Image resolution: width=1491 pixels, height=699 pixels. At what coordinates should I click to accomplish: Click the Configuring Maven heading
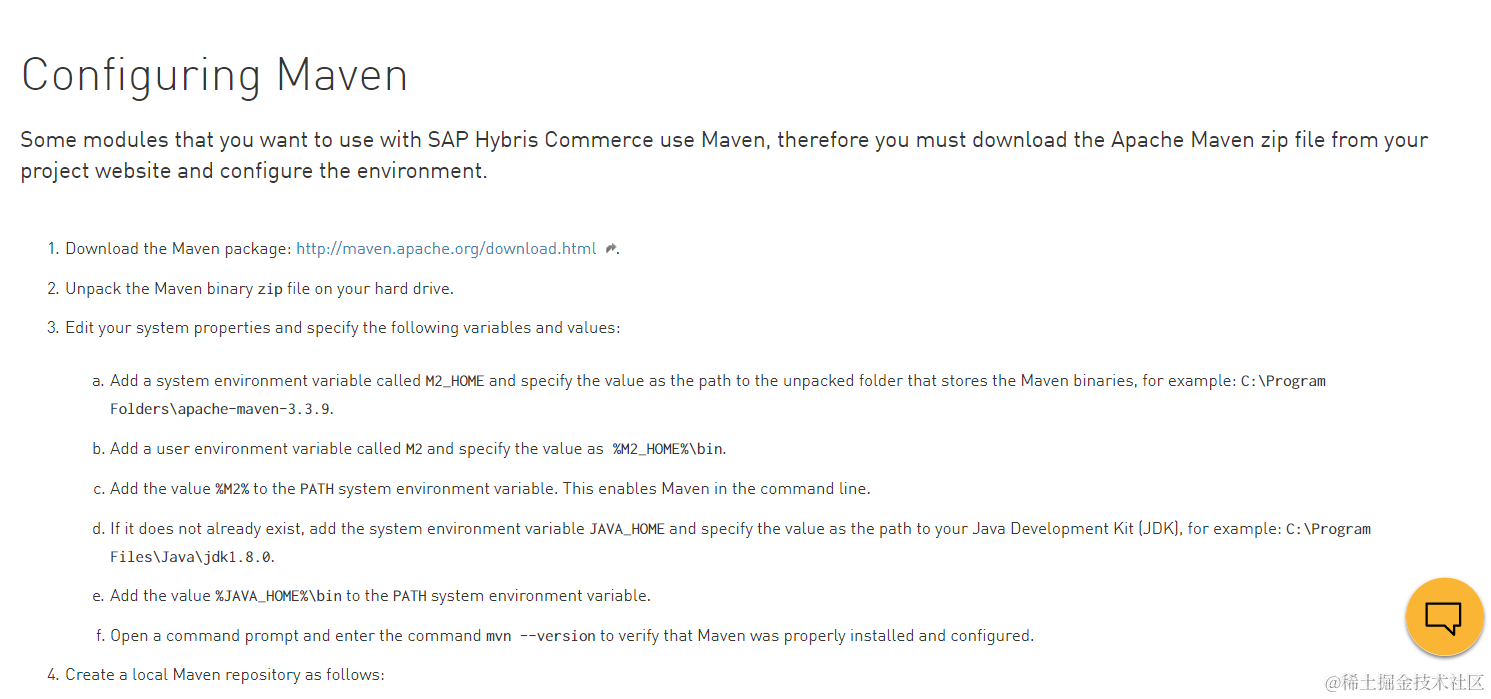pos(215,75)
